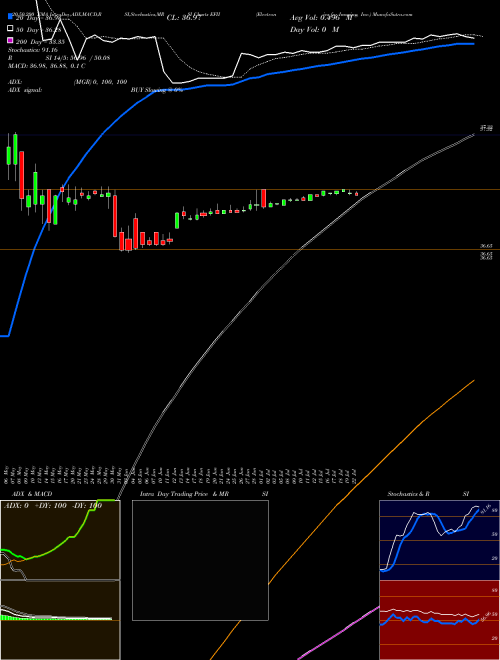The width and height of the screenshot is (500, 660).
Task: Click the navy blue stochastics chart panel
Action: 439,540
